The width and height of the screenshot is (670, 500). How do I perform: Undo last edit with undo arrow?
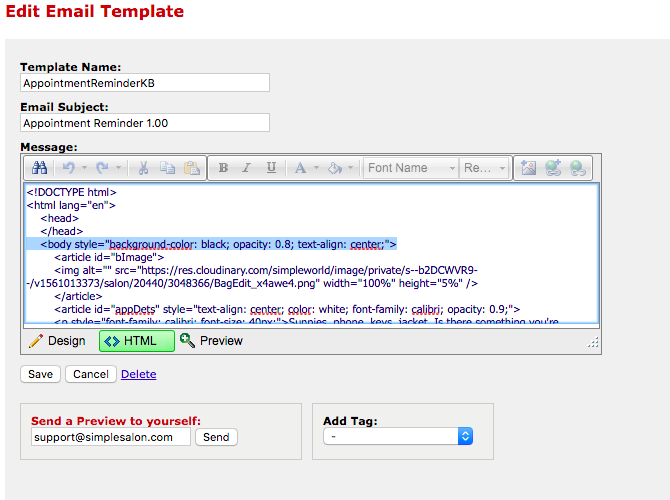coord(68,168)
